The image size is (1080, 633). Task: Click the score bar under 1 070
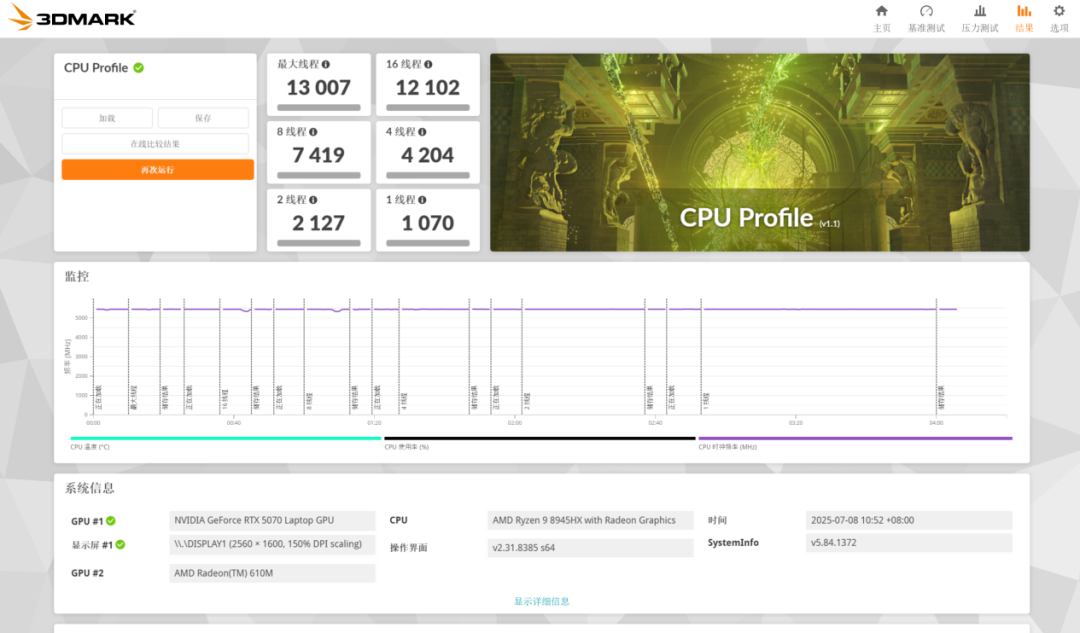tap(428, 243)
